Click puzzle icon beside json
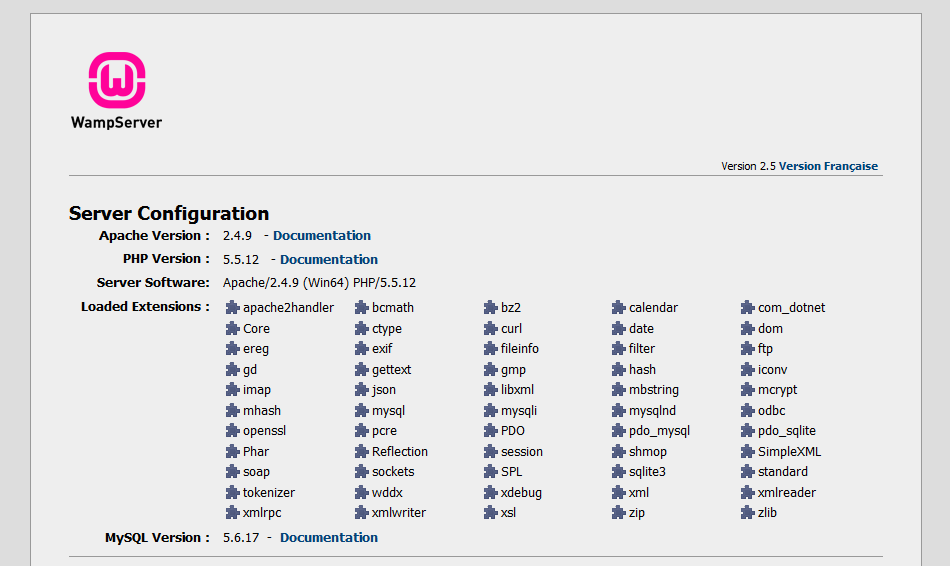Image resolution: width=950 pixels, height=566 pixels. click(362, 390)
